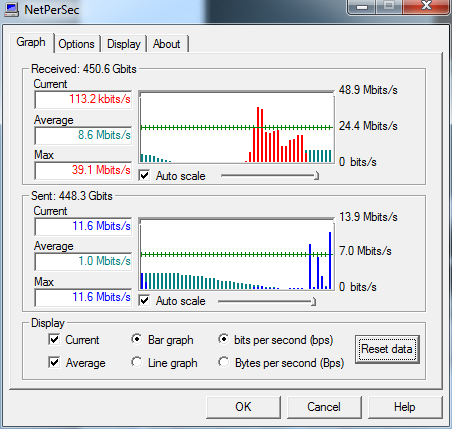Toggle Auto scale for Received graph
The height and width of the screenshot is (429, 452).
click(x=144, y=175)
